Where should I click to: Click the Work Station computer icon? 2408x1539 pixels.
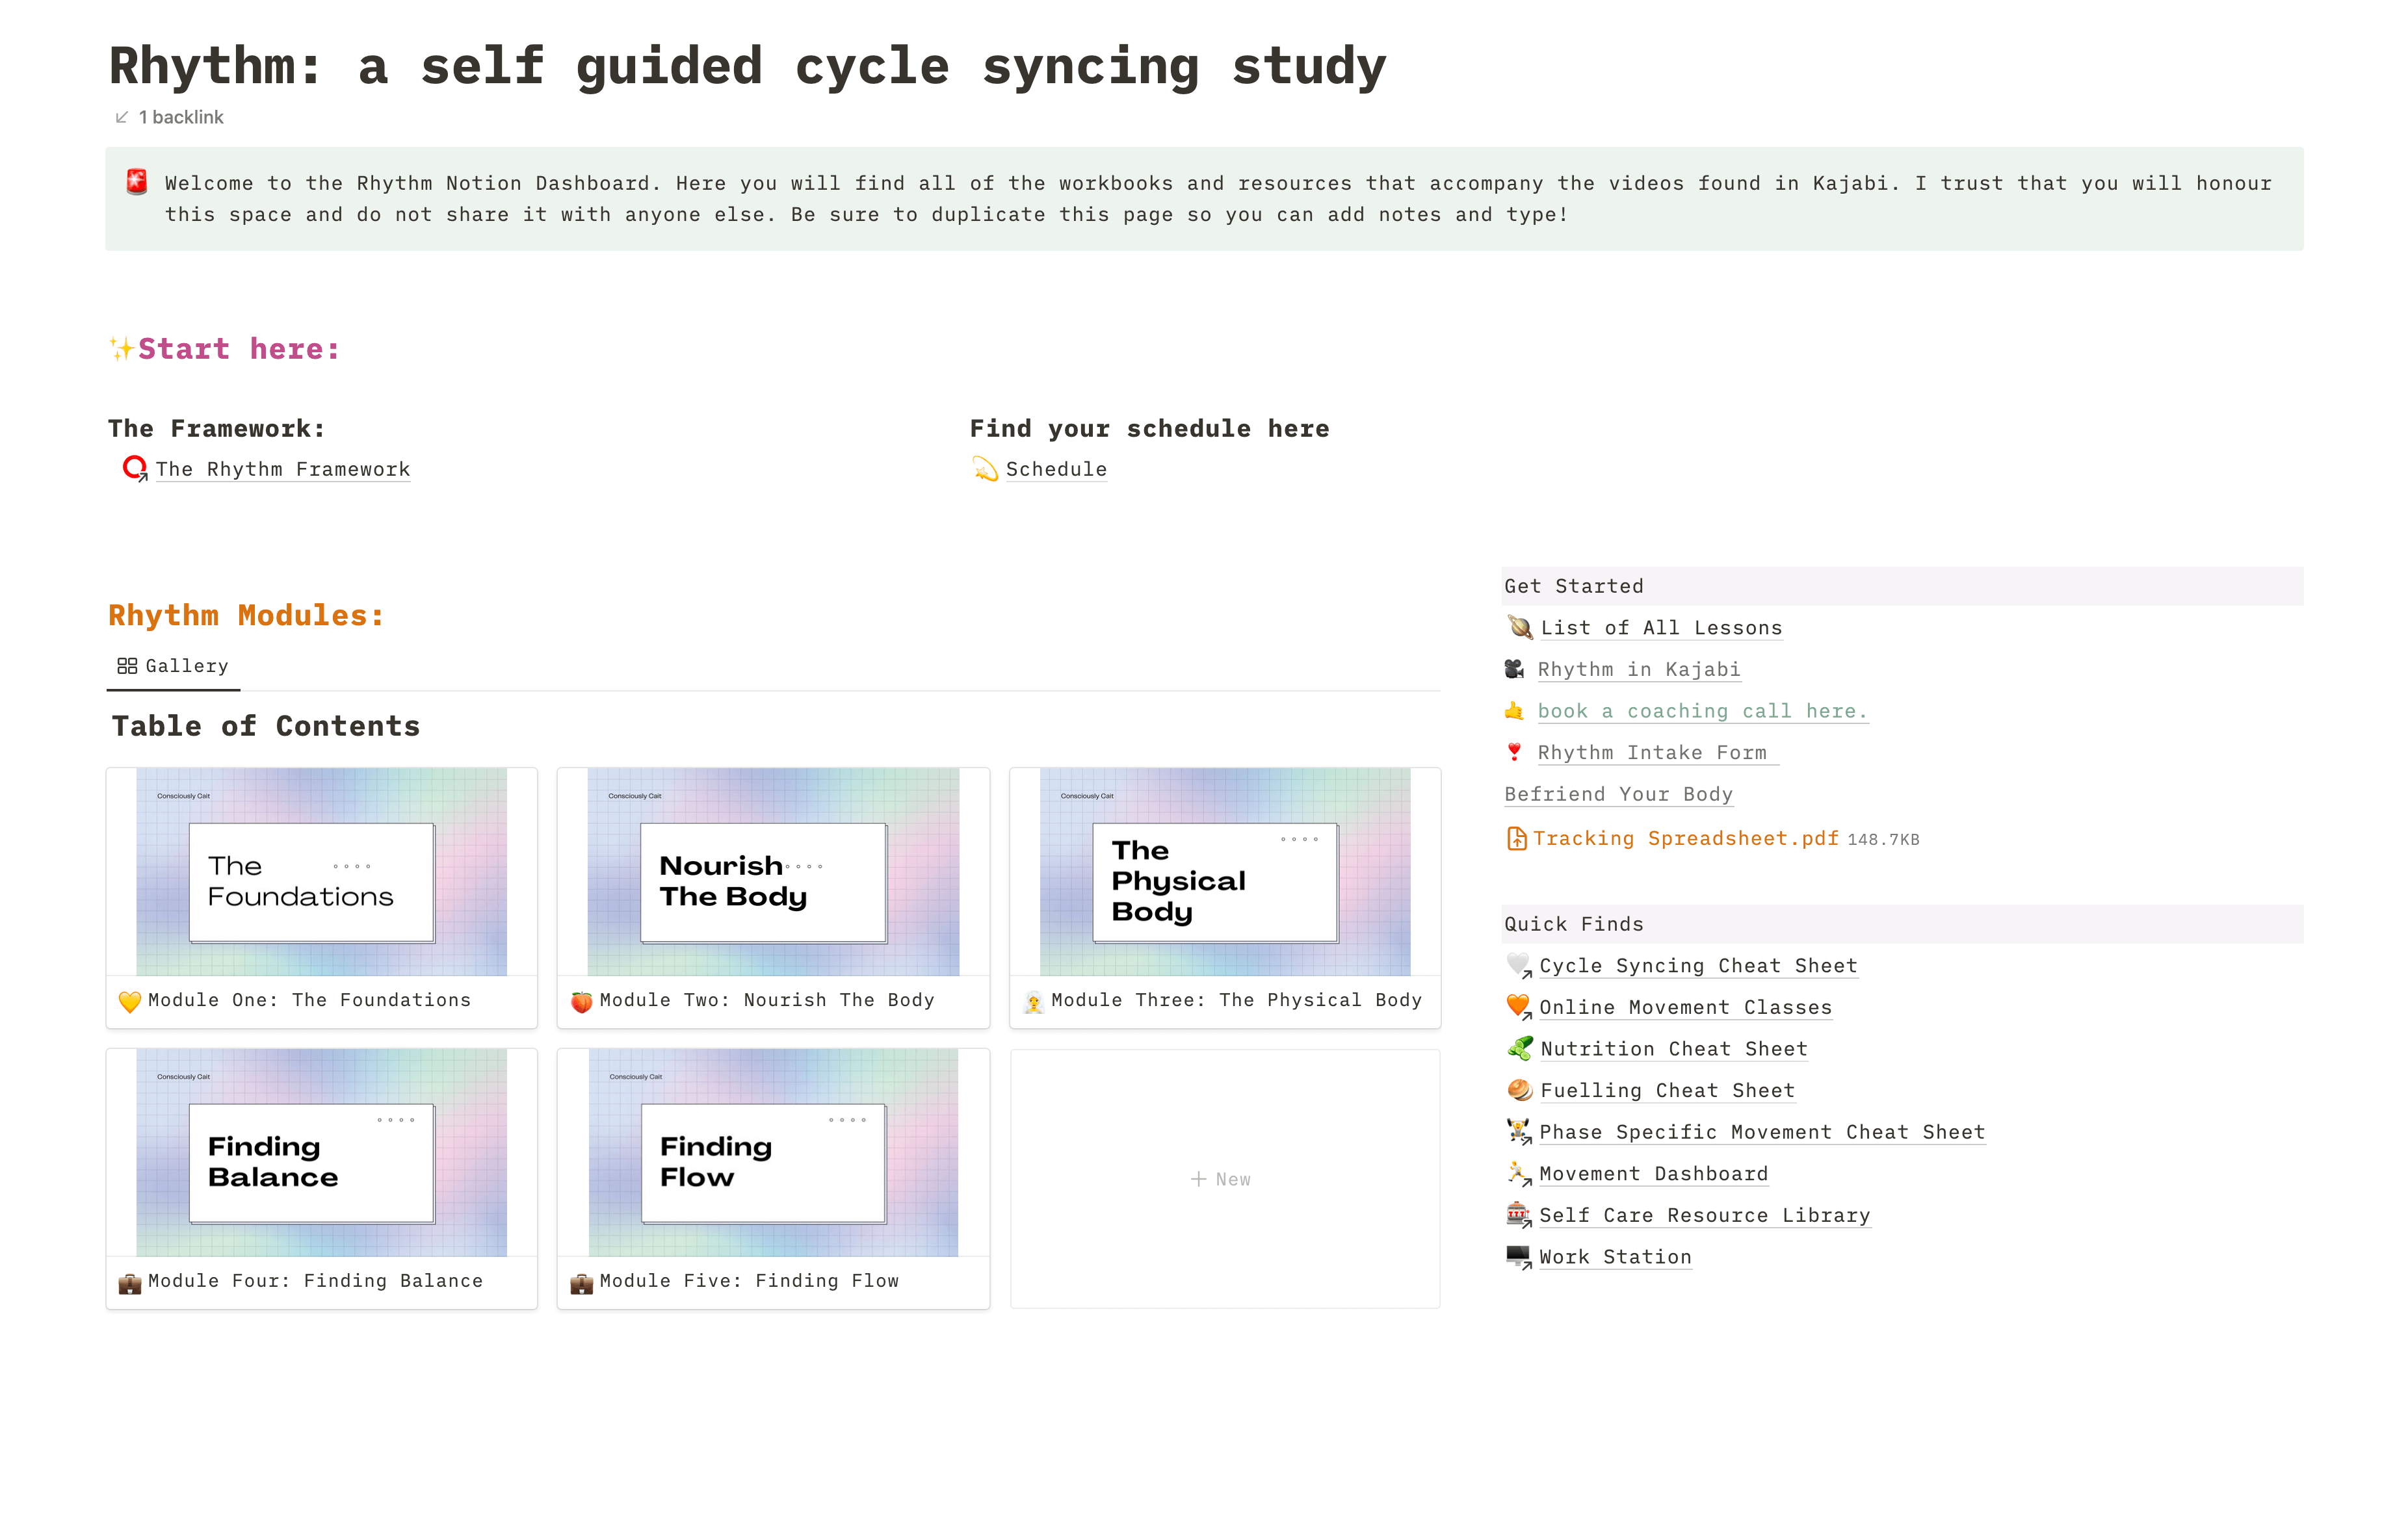click(x=1518, y=1256)
